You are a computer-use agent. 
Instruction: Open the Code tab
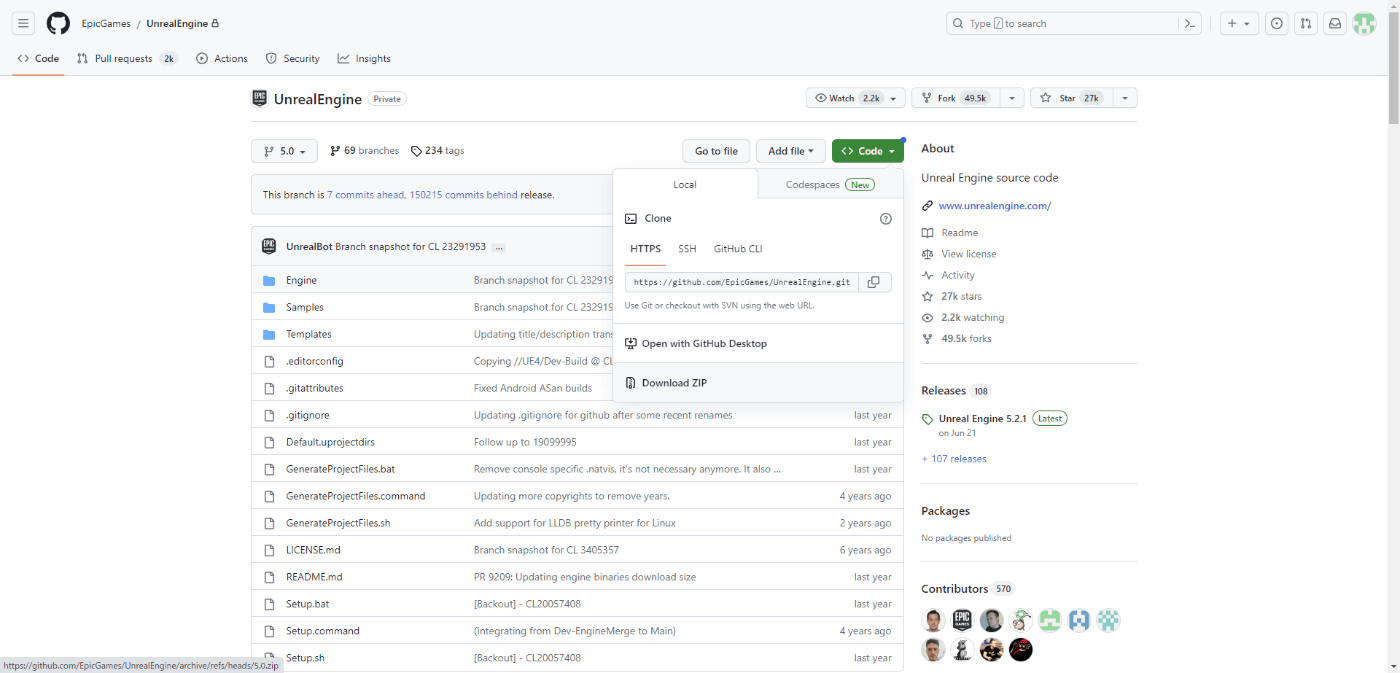click(39, 58)
